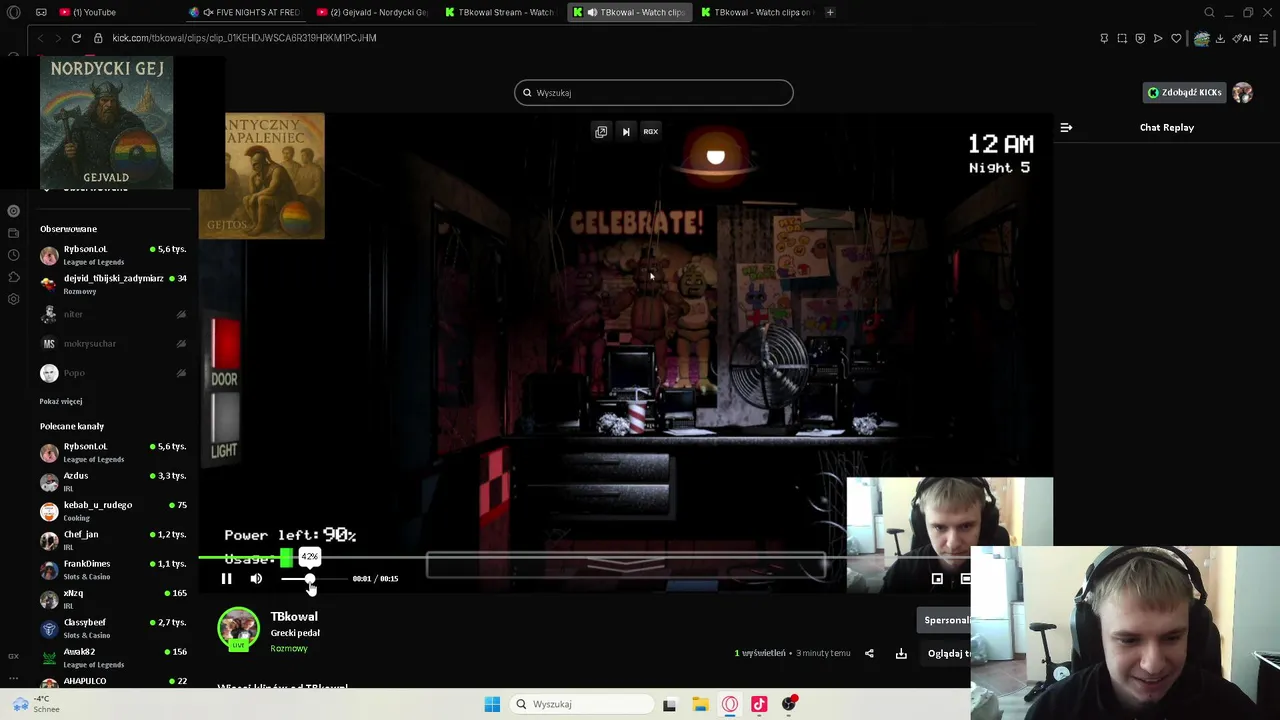
Task: Open the pop-out icon above the video
Action: click(601, 131)
